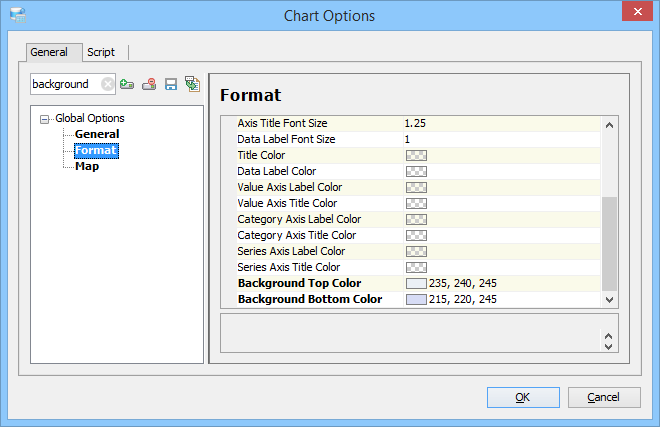Viewport: 660px width, 427px height.
Task: Clear the background search text
Action: (x=107, y=85)
